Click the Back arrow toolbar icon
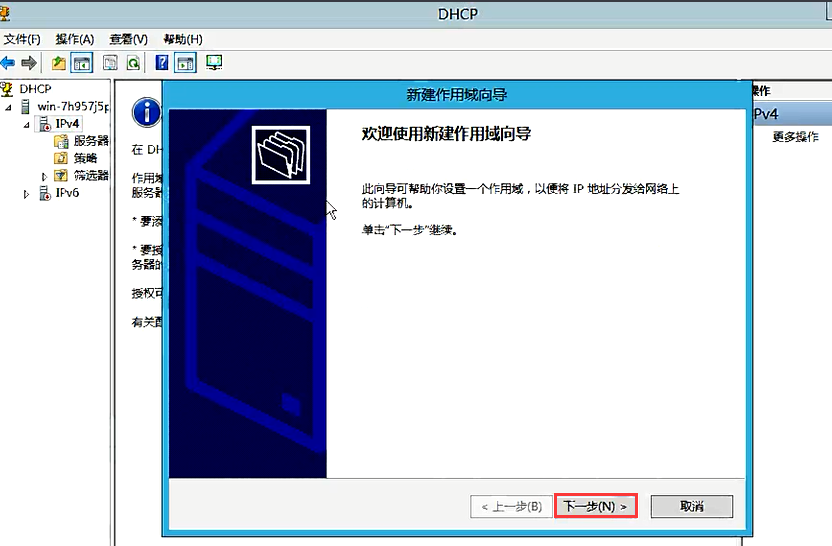 7,63
